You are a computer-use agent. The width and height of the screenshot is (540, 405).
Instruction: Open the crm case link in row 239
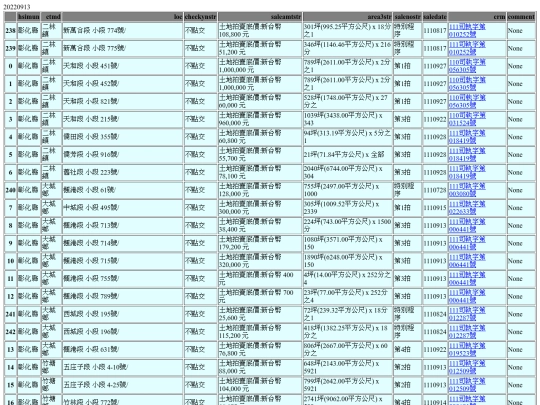467,48
